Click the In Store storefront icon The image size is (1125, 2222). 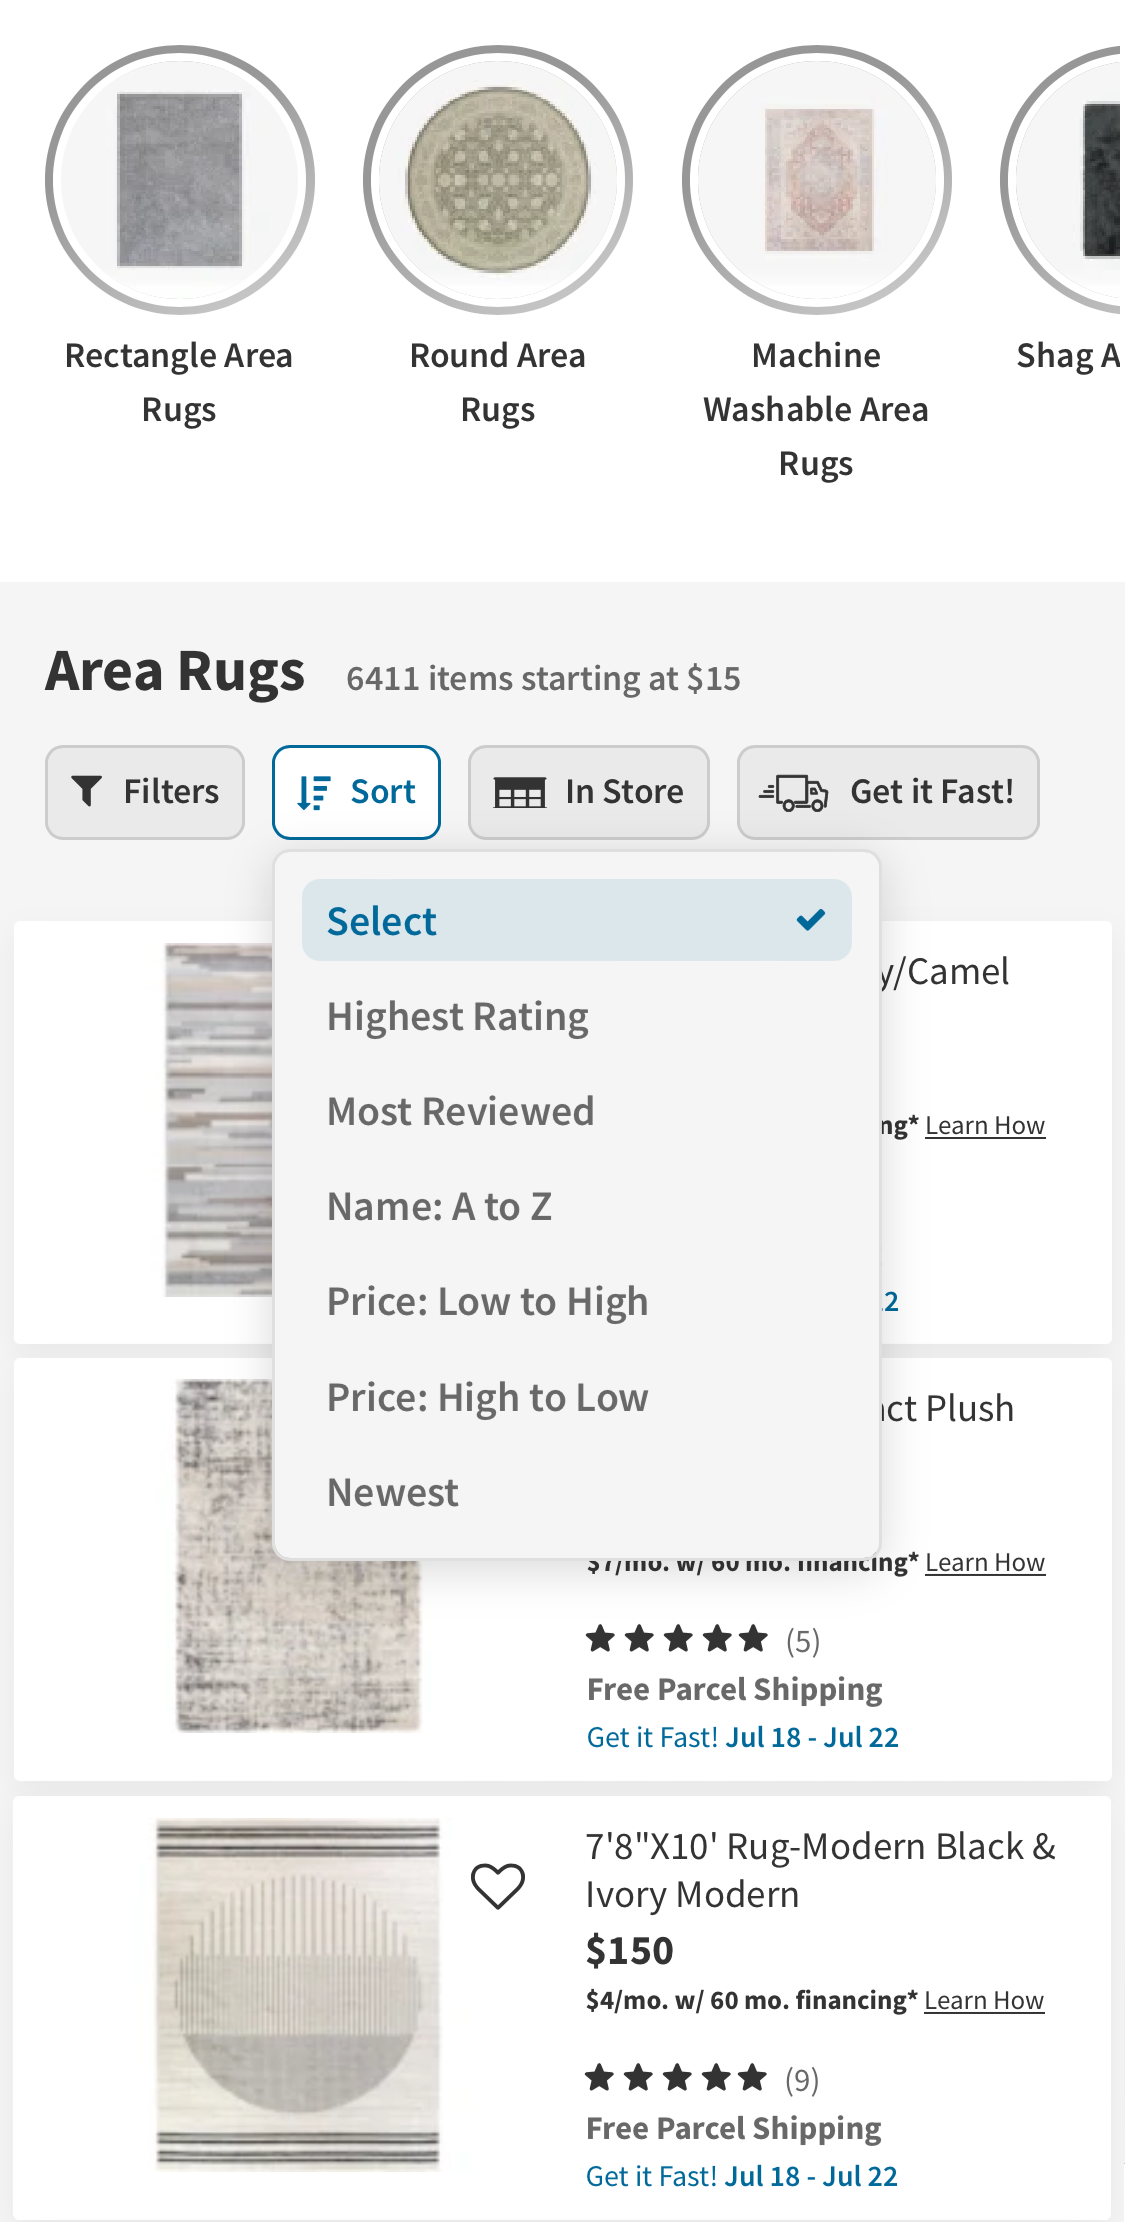(x=521, y=791)
